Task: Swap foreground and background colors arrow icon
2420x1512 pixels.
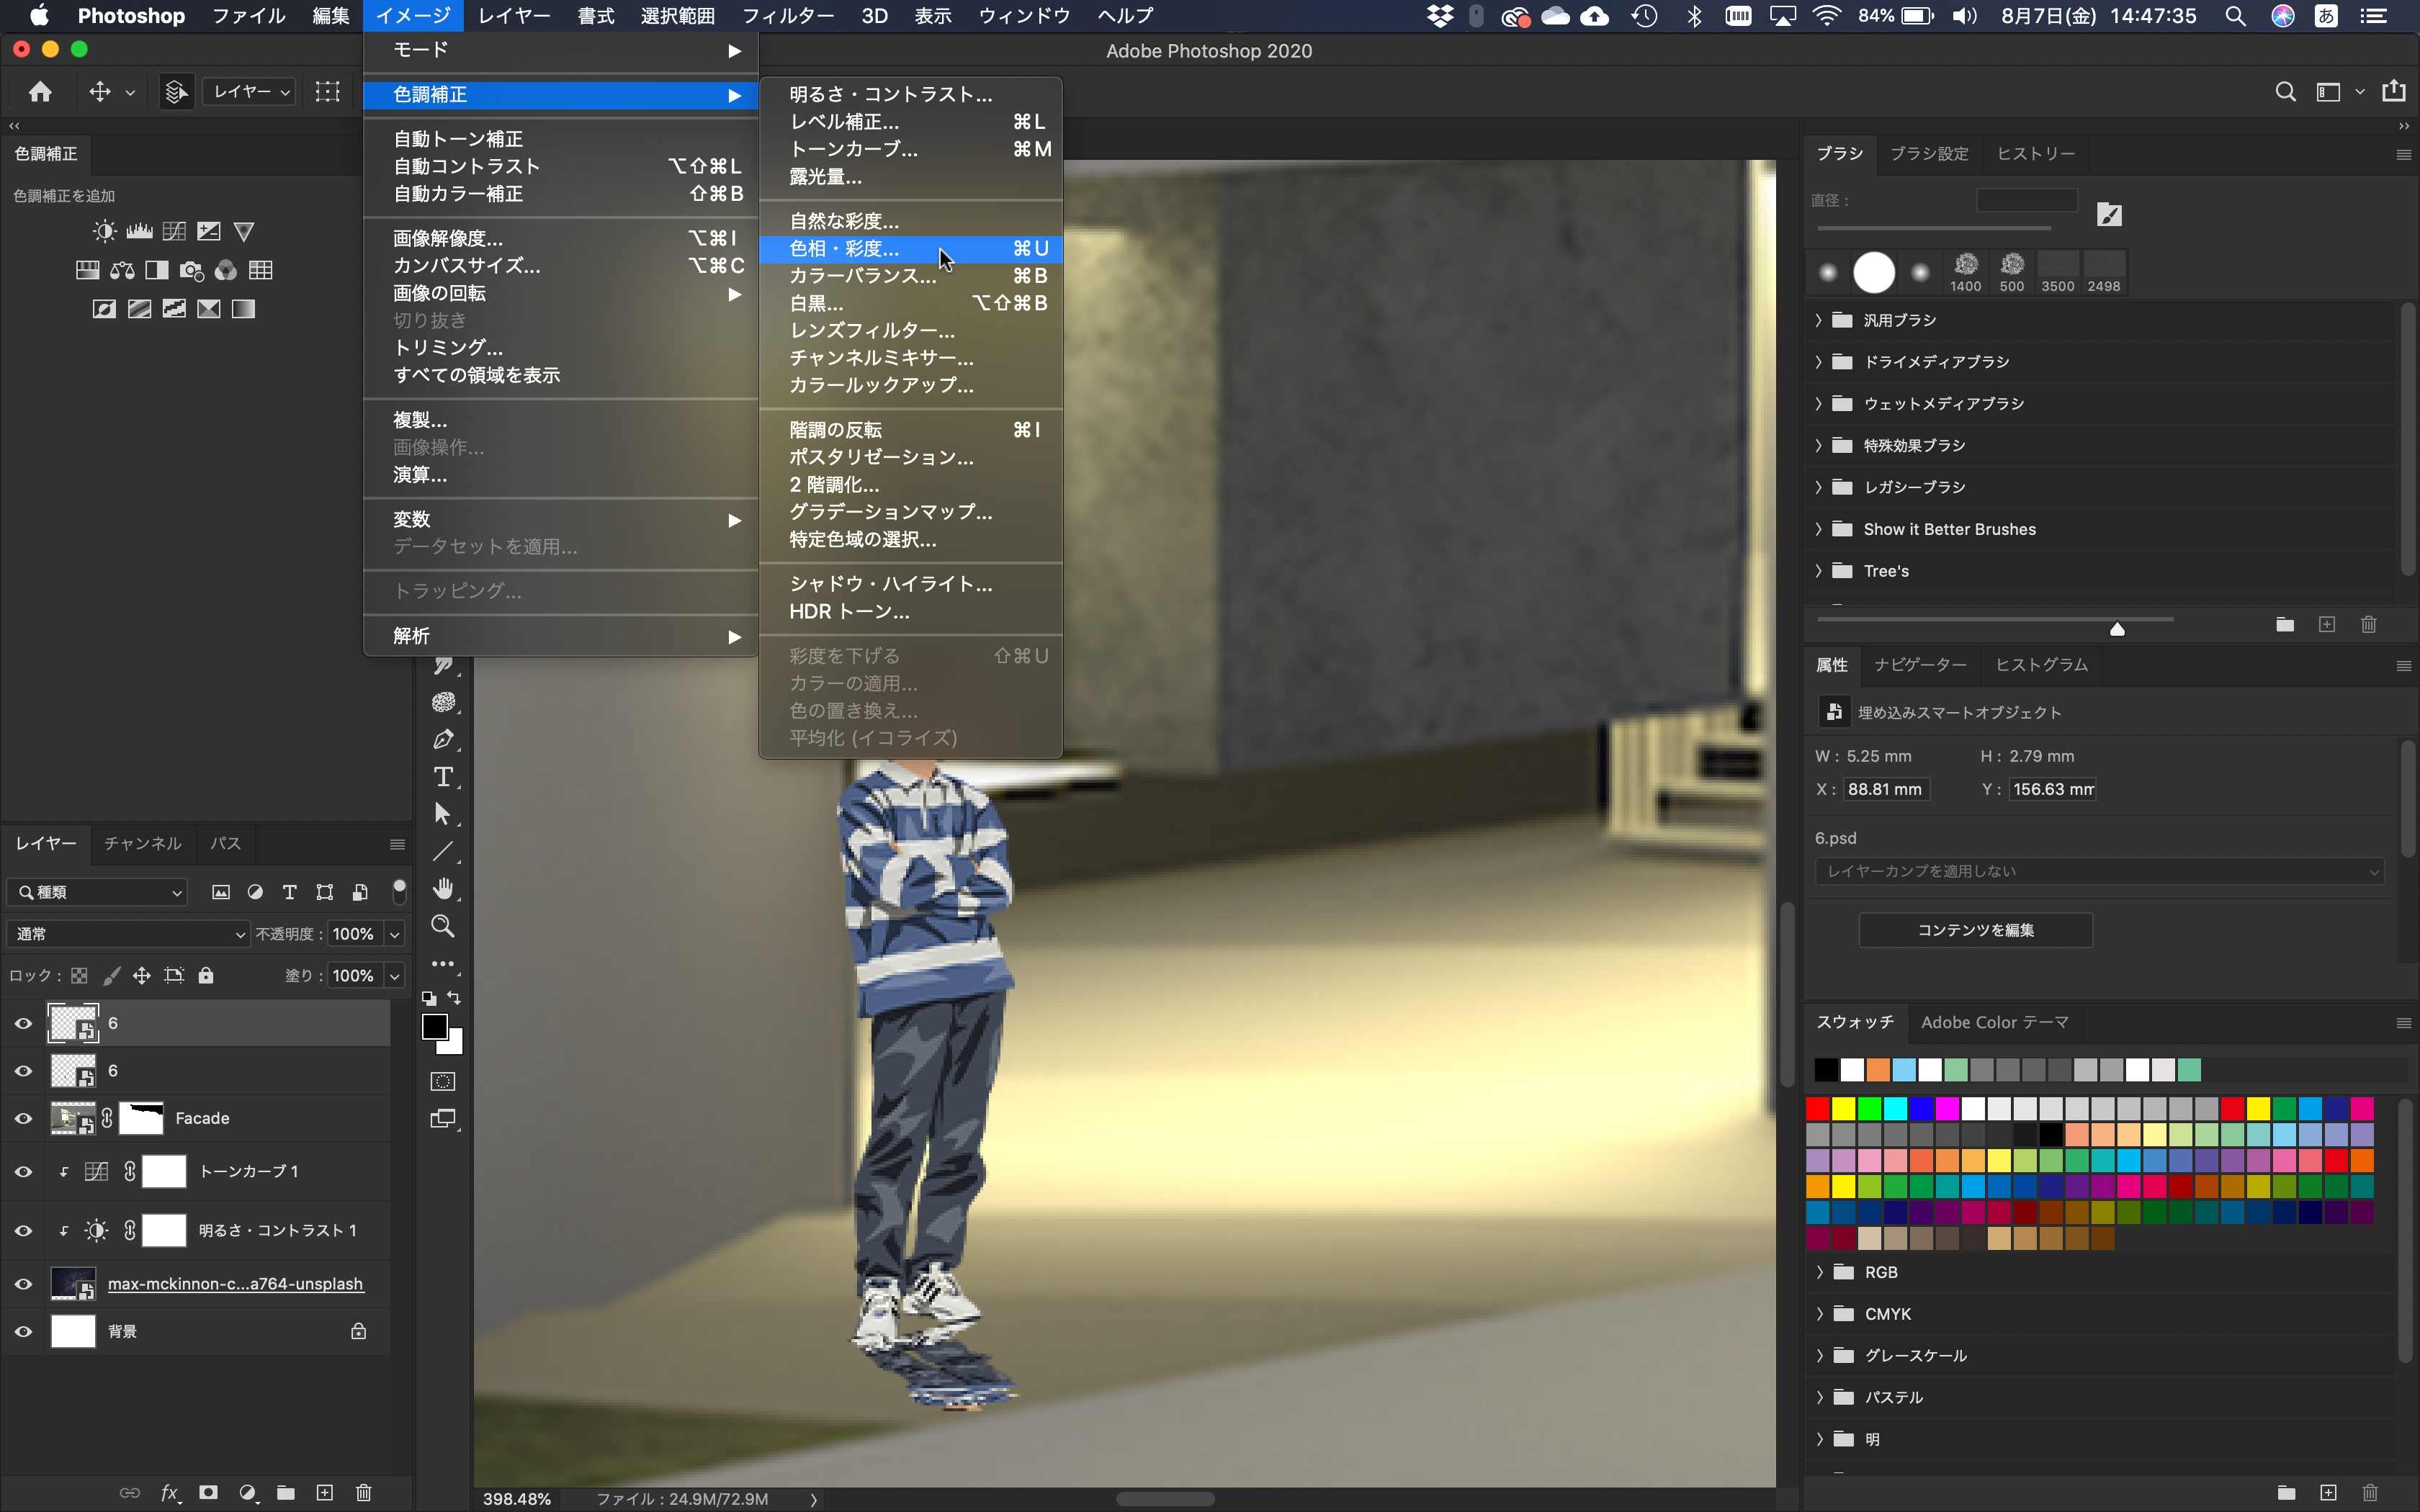Action: pos(454,998)
